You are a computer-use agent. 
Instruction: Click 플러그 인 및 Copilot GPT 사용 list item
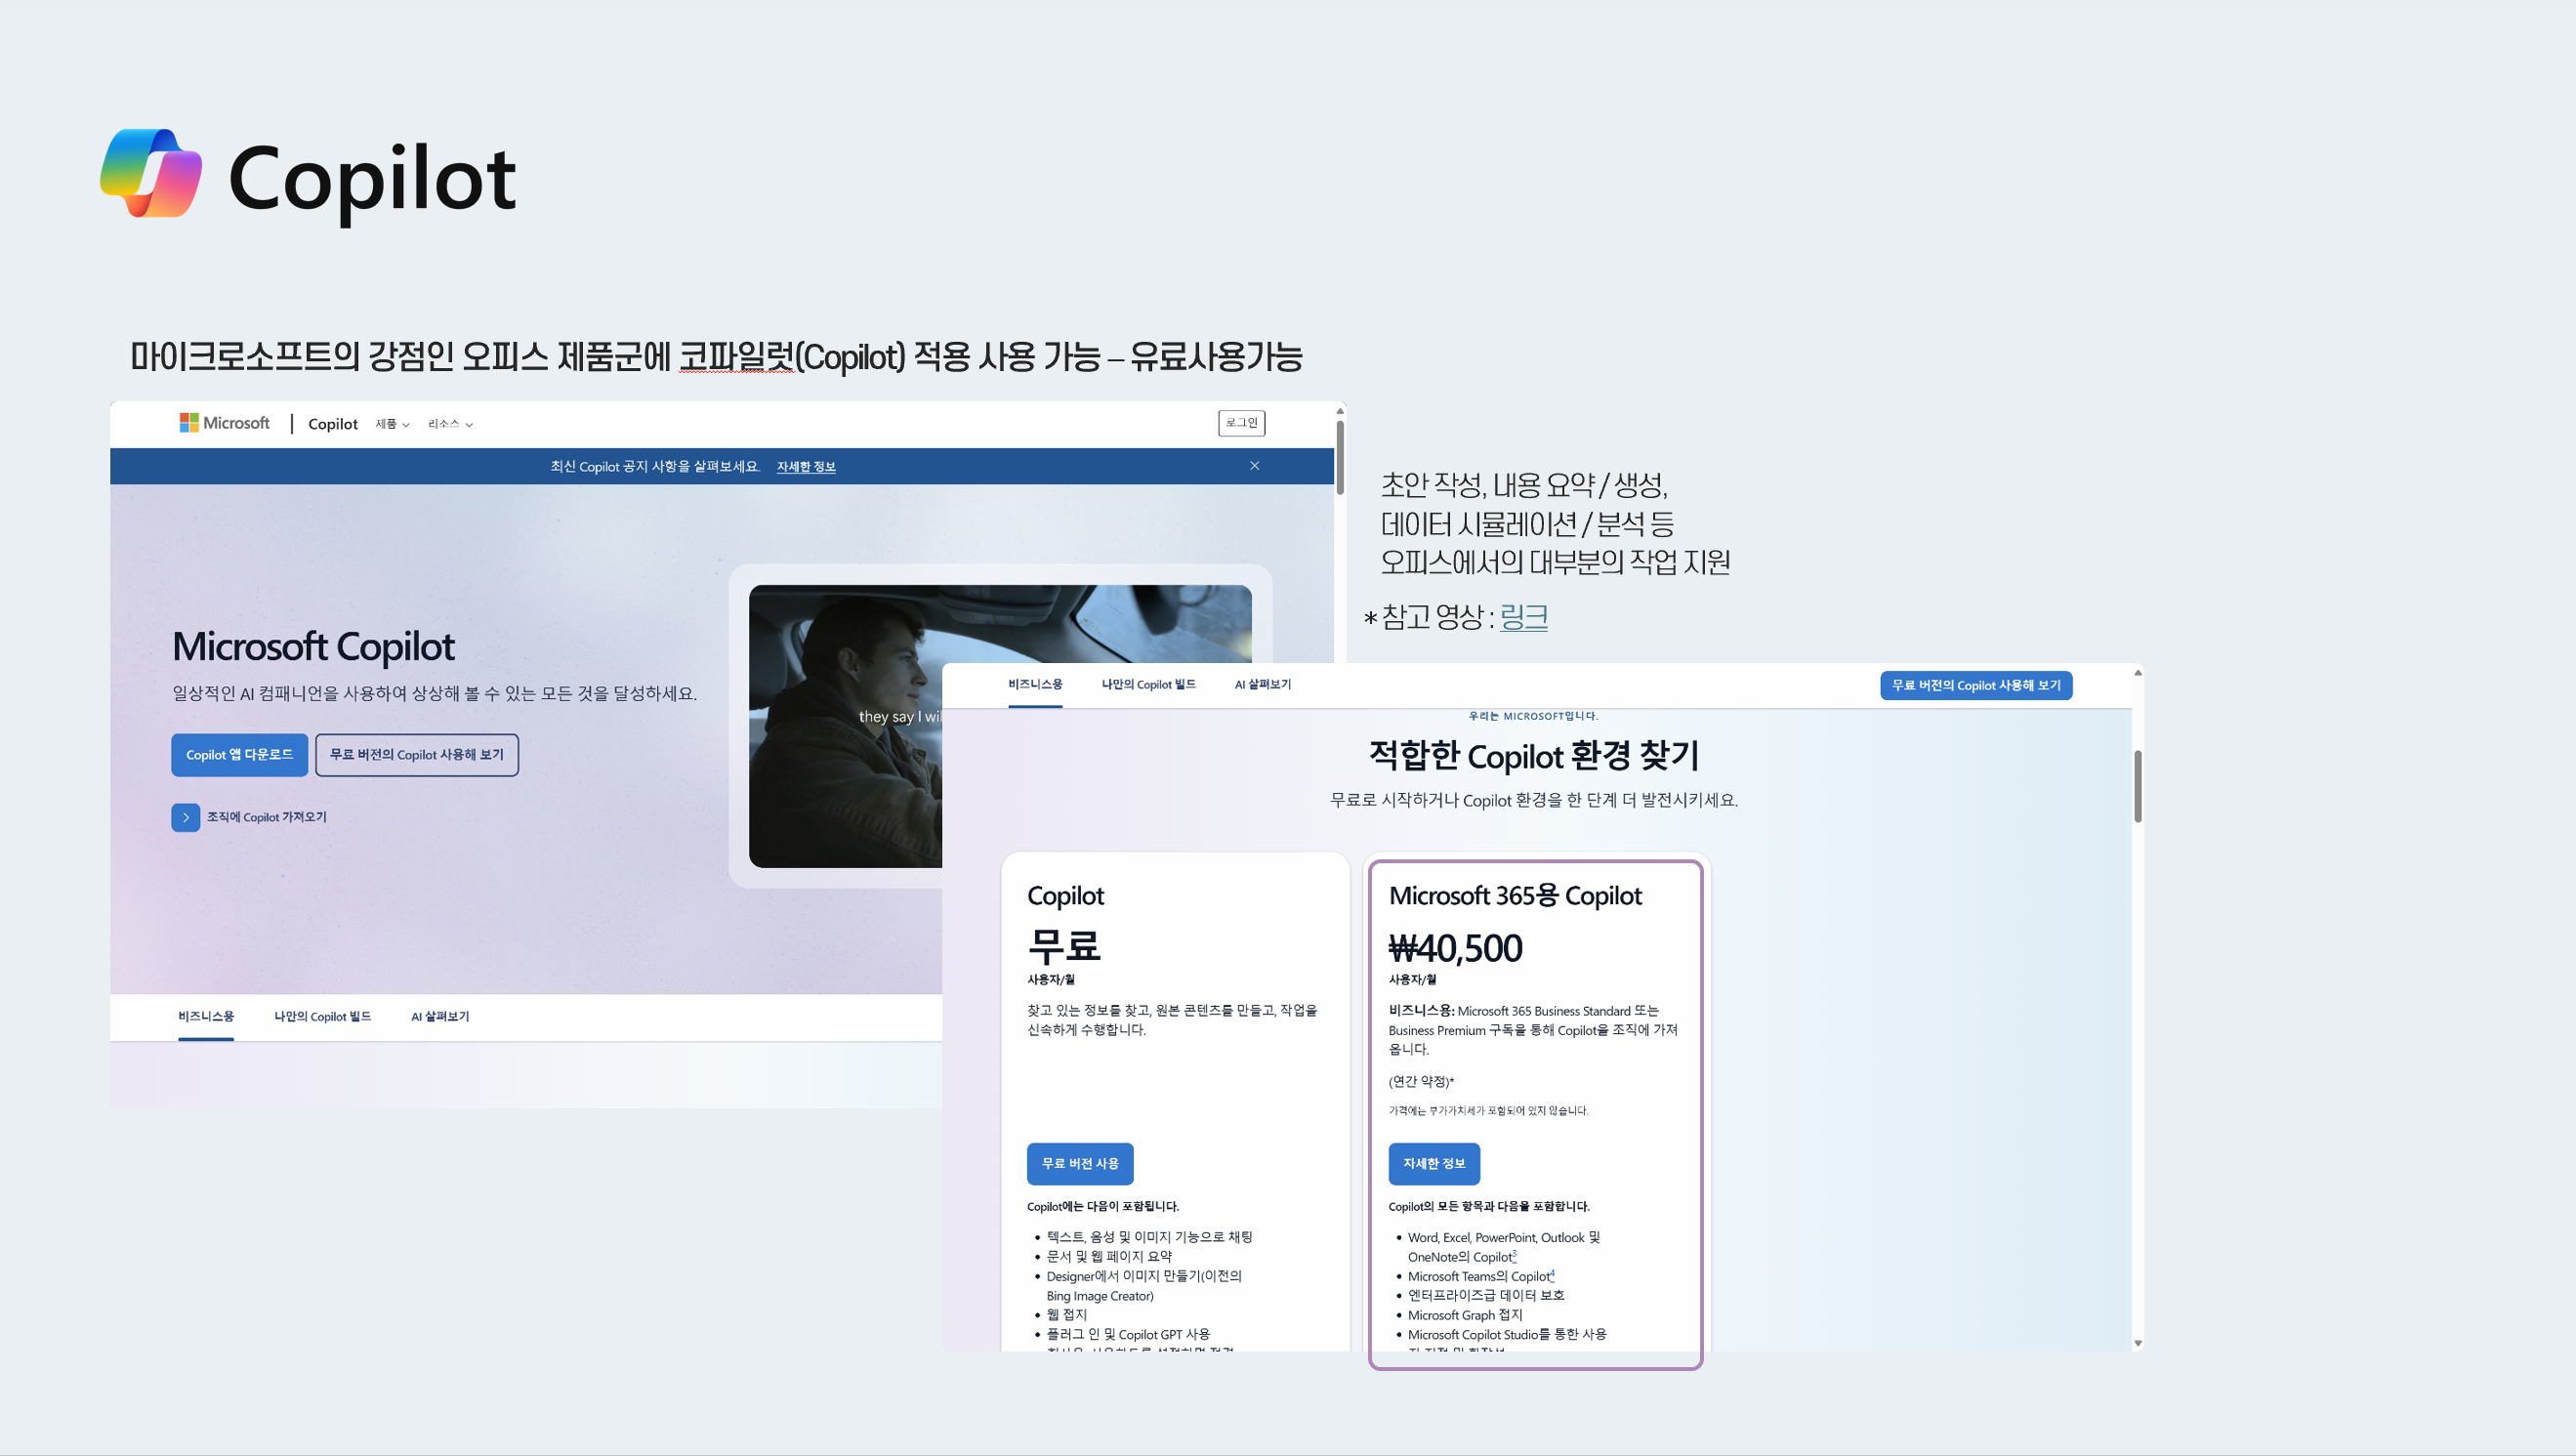coord(1128,1334)
